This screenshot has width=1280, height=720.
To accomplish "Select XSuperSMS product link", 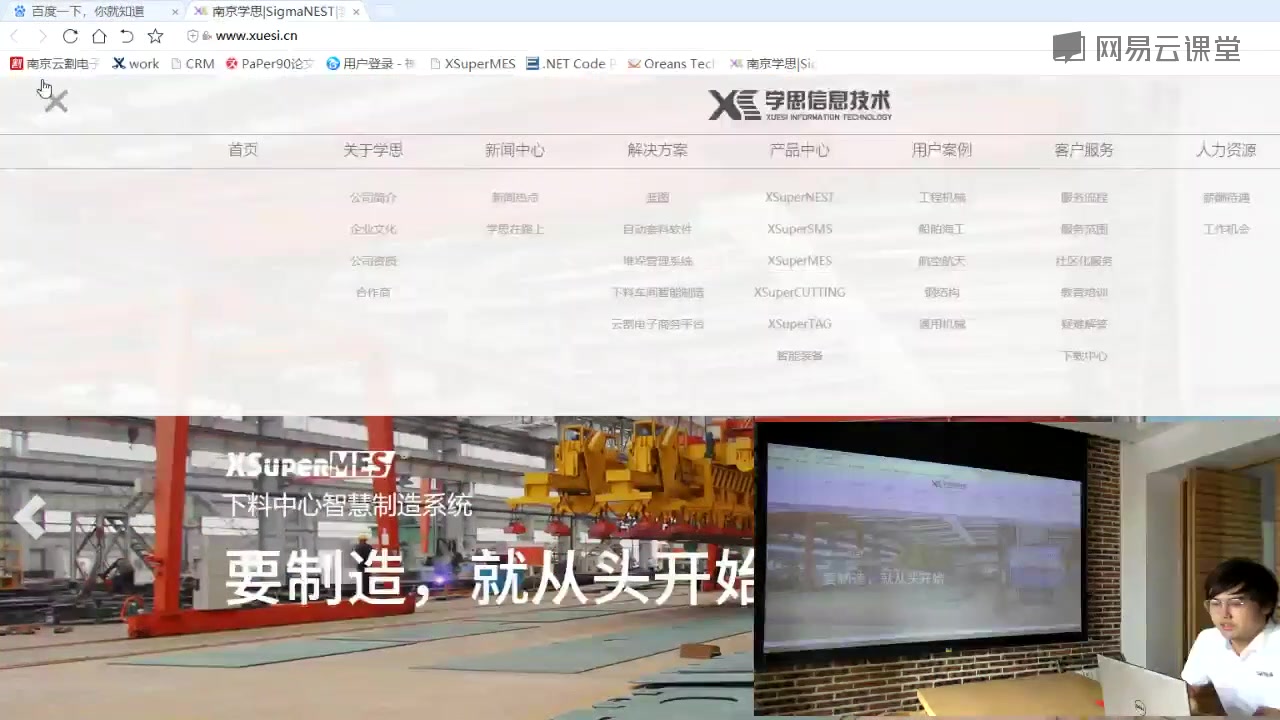I will 799,229.
